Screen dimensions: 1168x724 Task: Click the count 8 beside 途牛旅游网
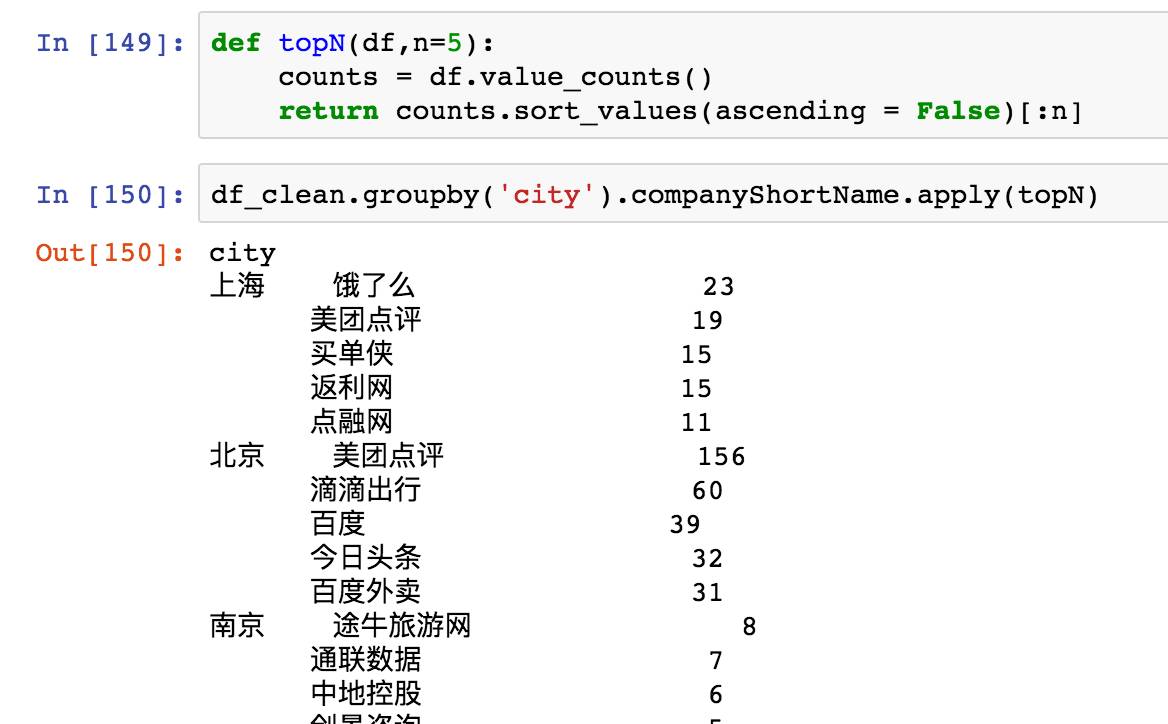tap(749, 627)
